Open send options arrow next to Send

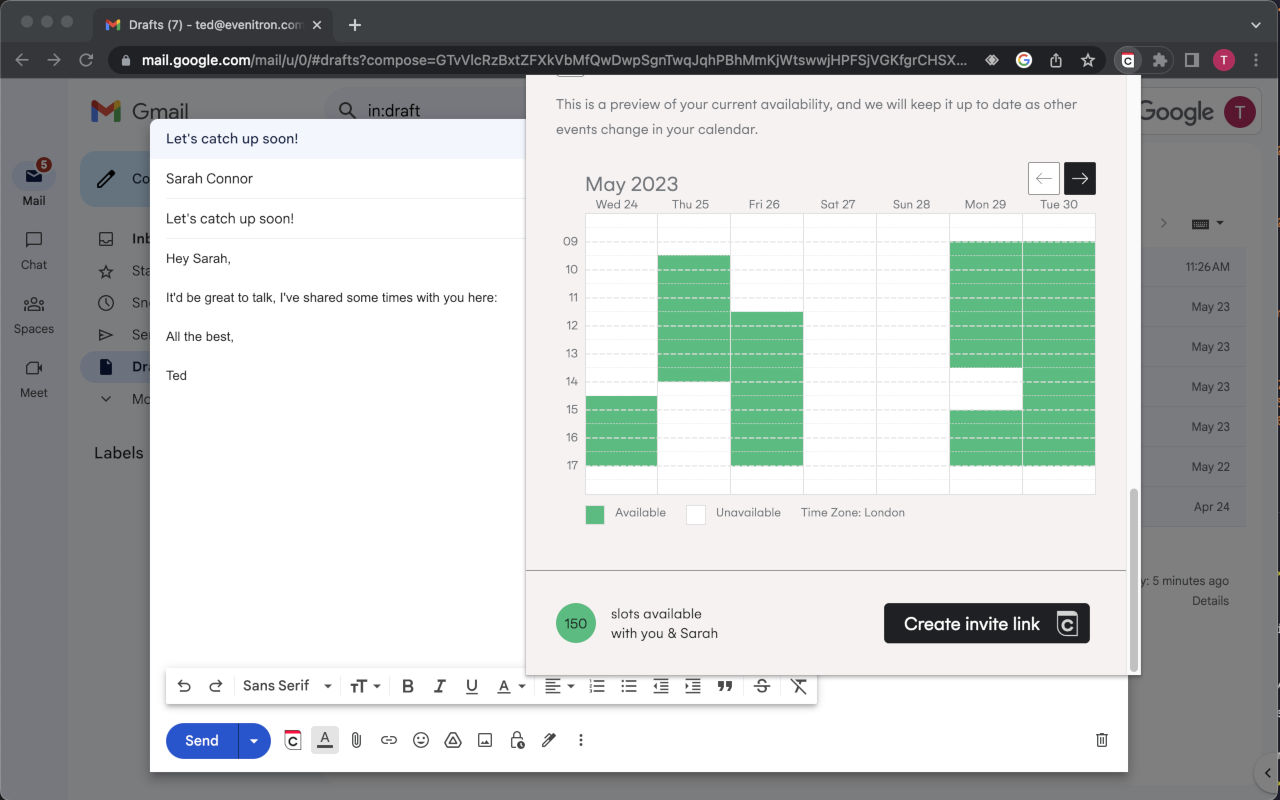pos(254,741)
